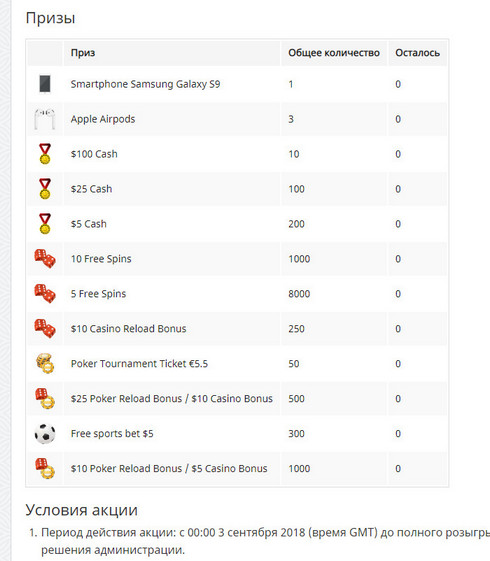Click the 8000 quantity cell for 5 Free Spins
The image size is (490, 561).
pyautogui.click(x=299, y=294)
